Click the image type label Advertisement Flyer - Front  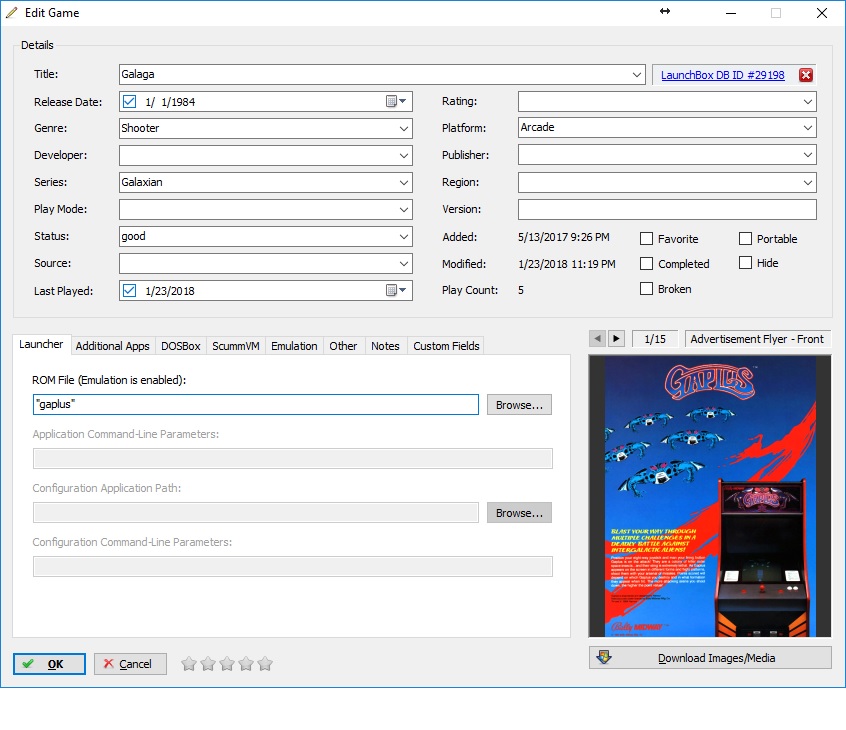tap(758, 339)
